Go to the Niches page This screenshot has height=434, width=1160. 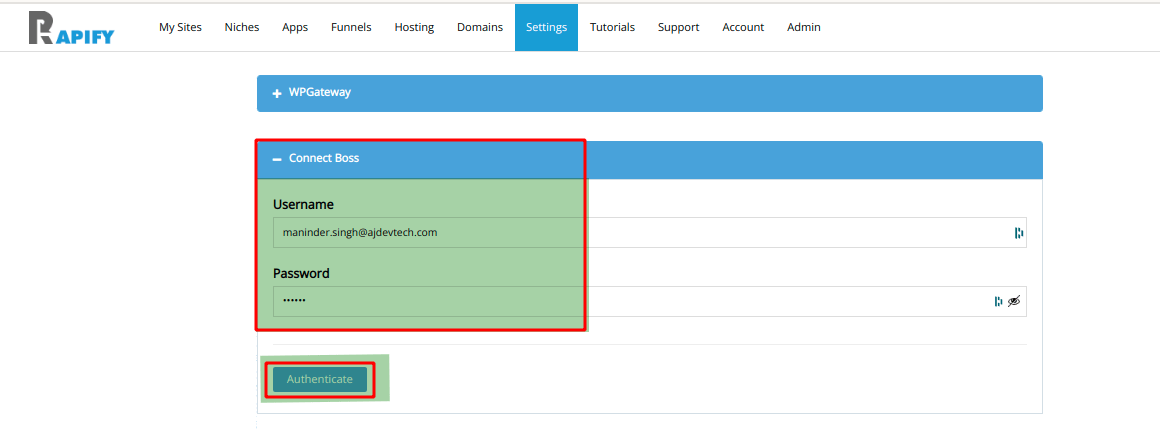(x=242, y=27)
